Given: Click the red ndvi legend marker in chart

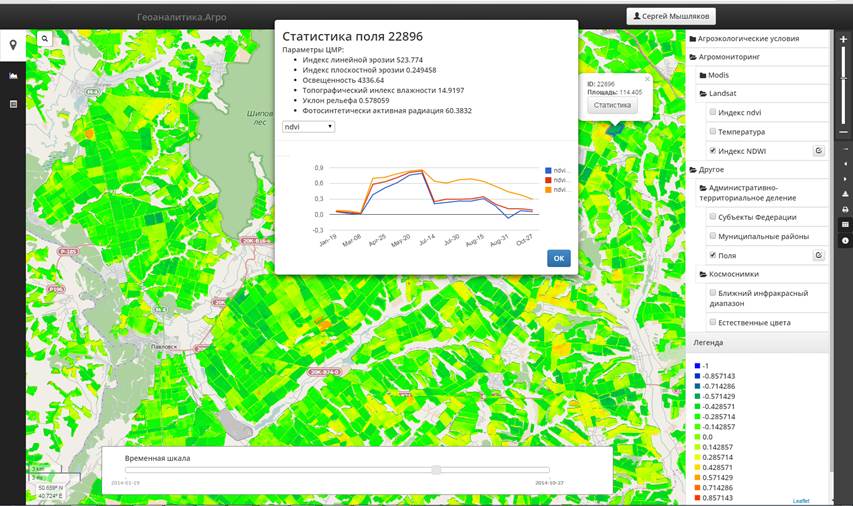Looking at the screenshot, I should (x=548, y=180).
